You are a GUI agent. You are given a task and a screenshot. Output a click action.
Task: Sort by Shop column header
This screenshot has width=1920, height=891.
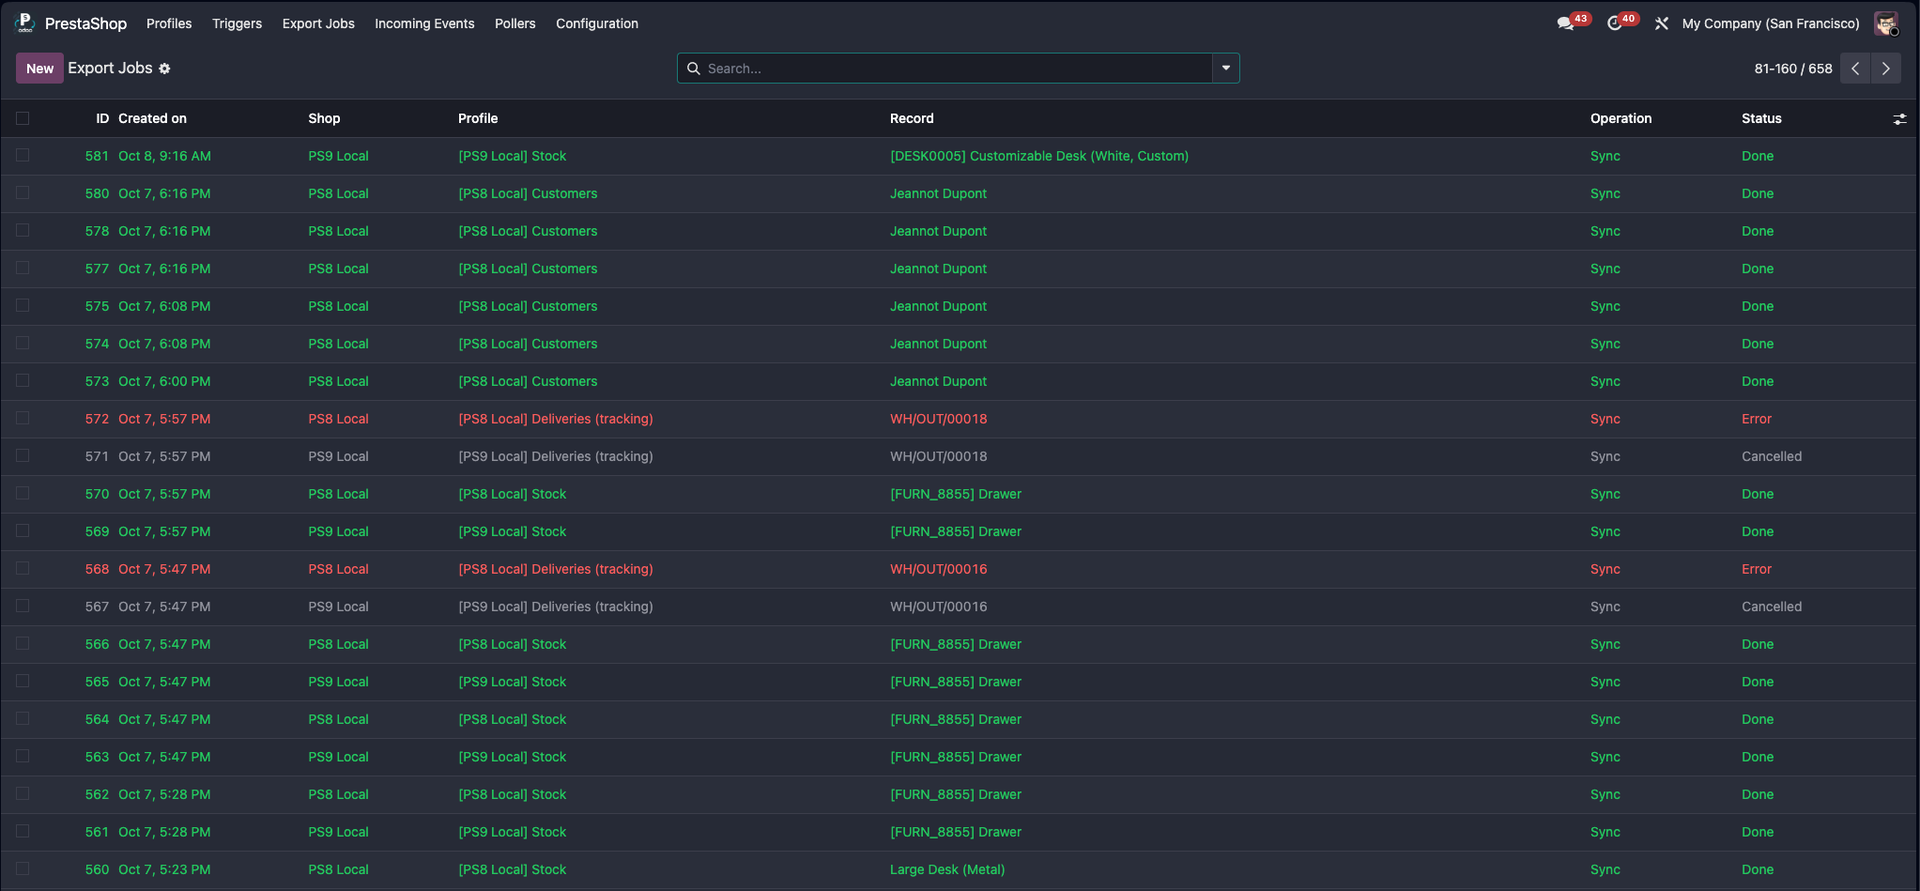click(324, 118)
